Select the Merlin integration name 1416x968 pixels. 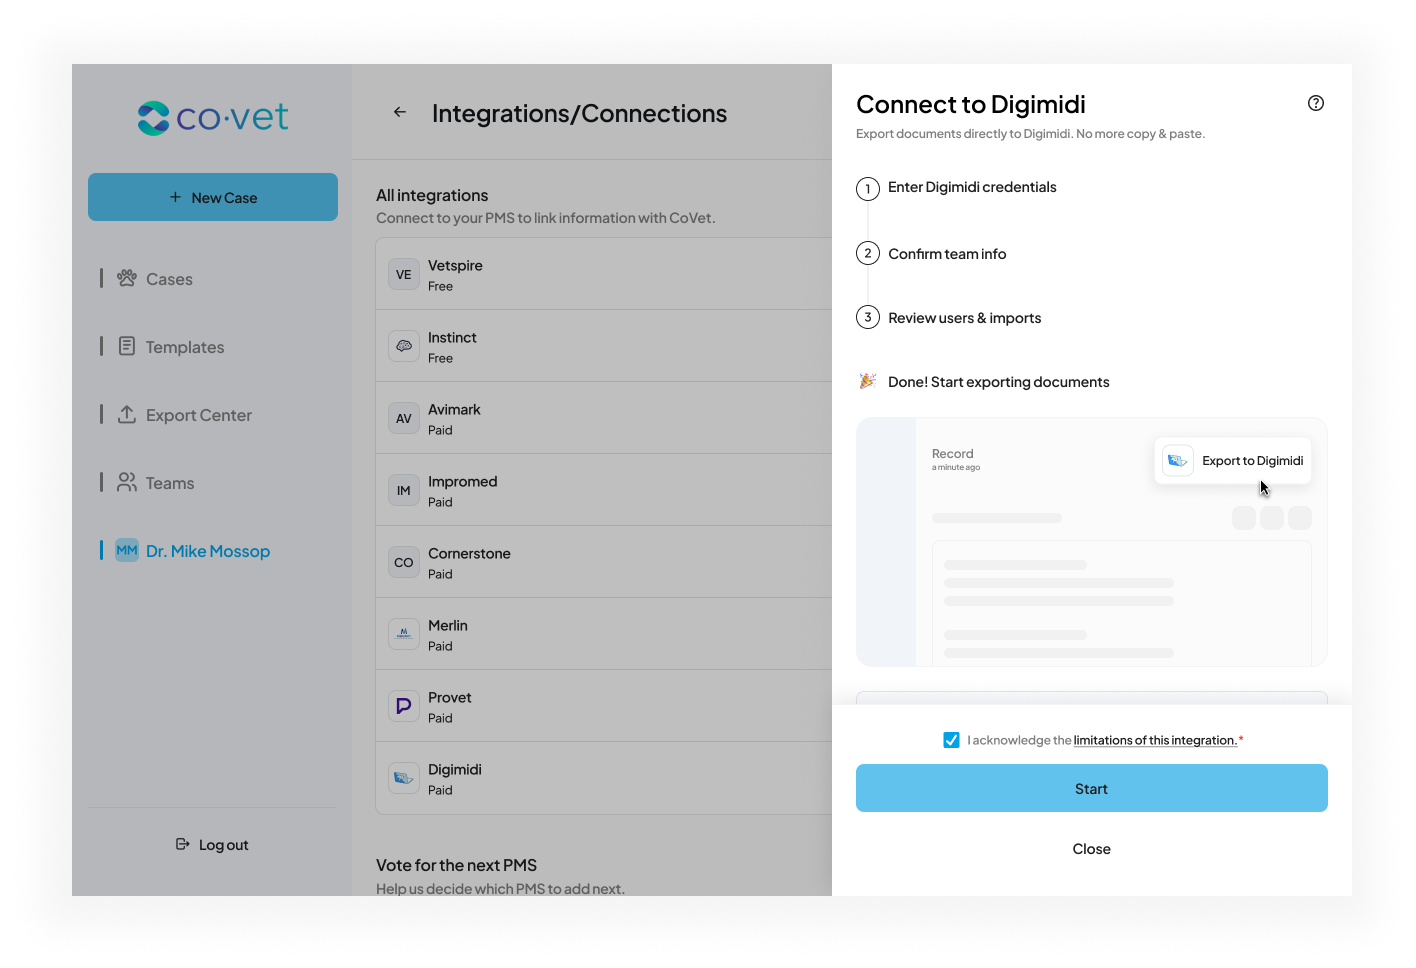click(x=448, y=625)
